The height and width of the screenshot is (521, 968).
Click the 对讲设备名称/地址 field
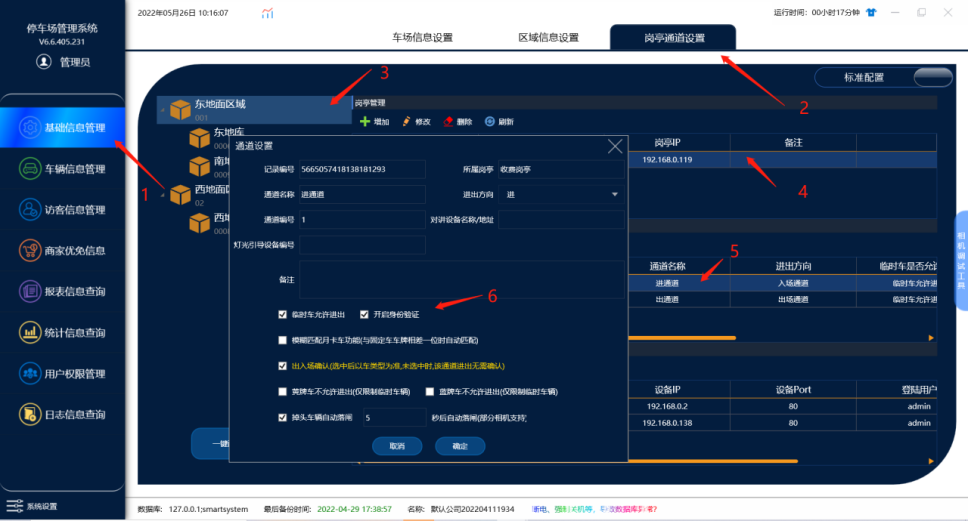561,220
